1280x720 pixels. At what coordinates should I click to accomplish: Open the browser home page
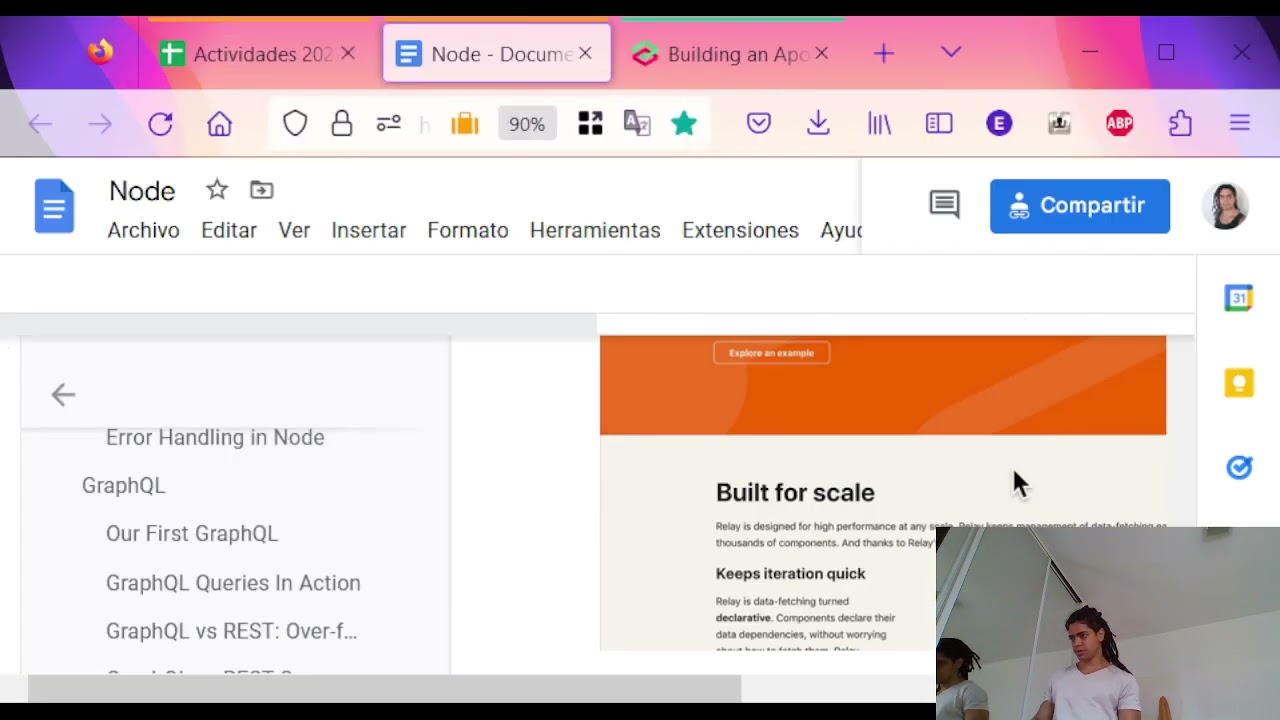click(220, 124)
